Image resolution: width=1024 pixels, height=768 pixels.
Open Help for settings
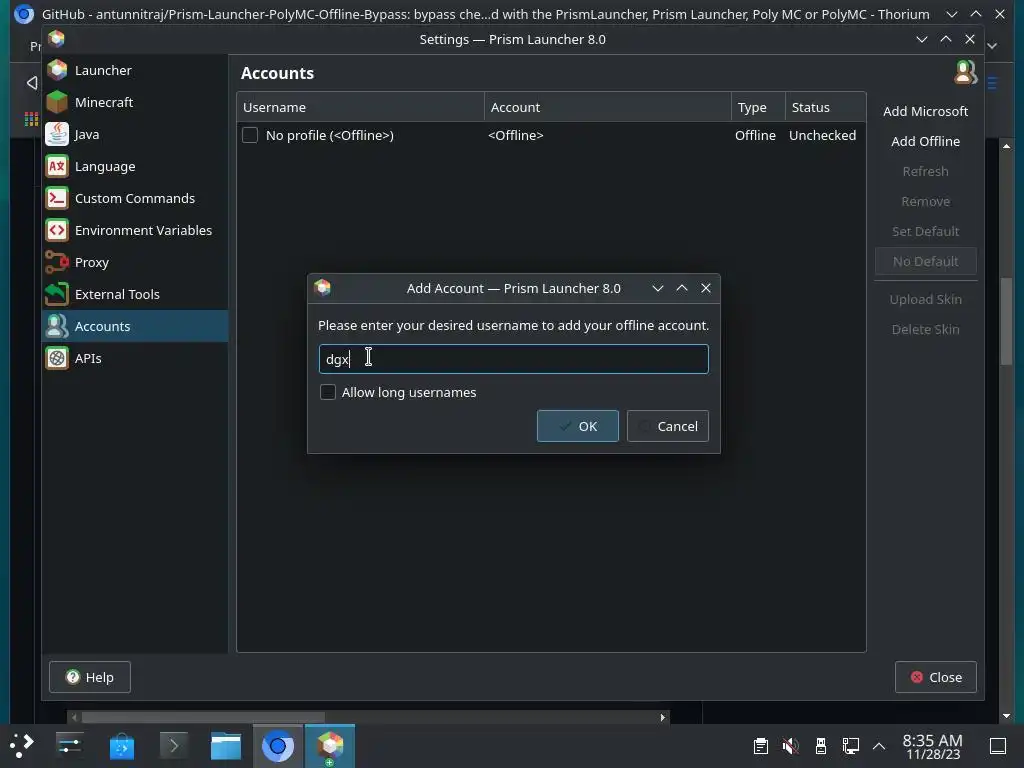(90, 677)
